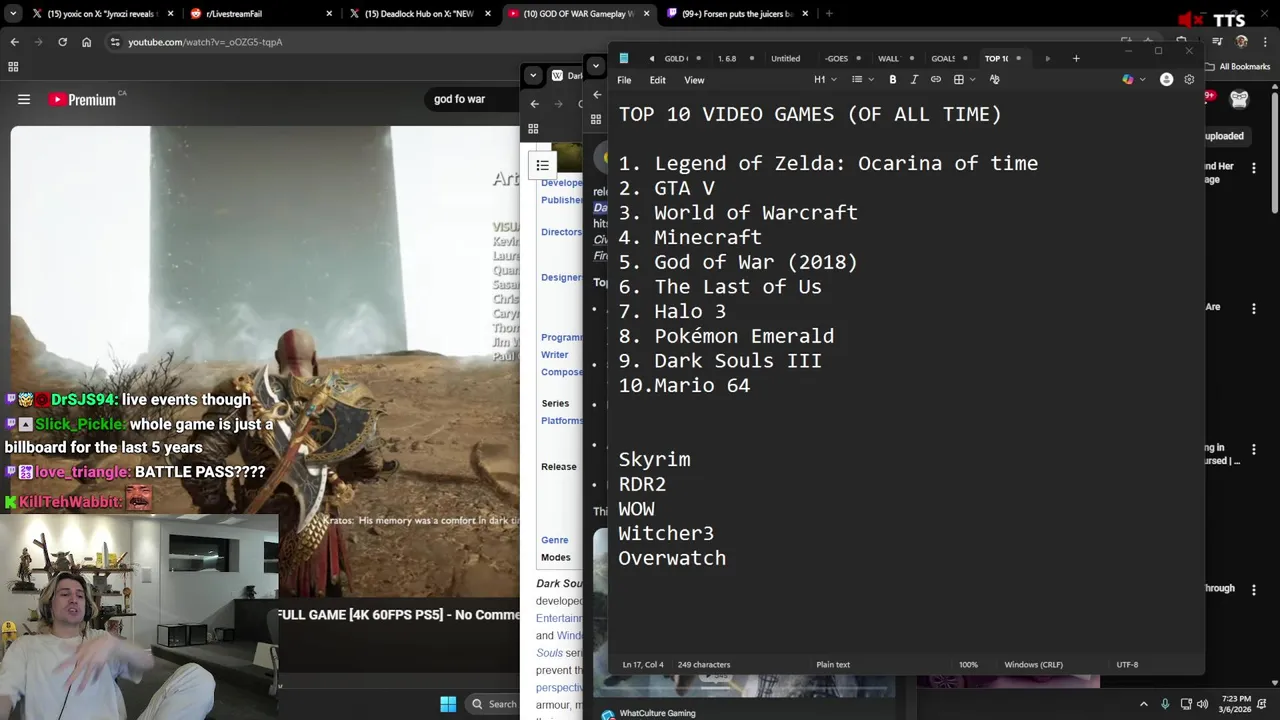Image resolution: width=1280 pixels, height=720 pixels.
Task: Open YouTube hamburger menu
Action: coord(24,99)
